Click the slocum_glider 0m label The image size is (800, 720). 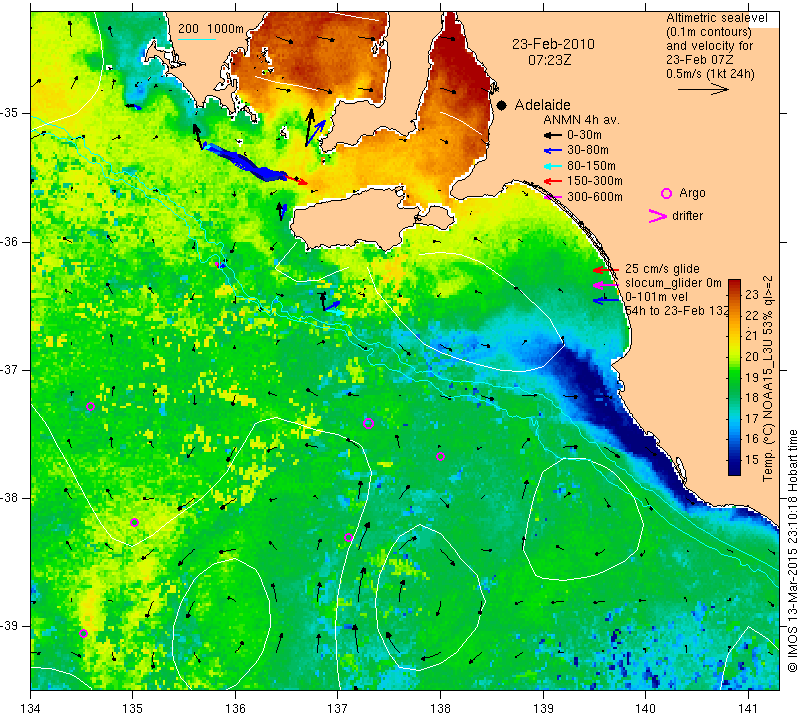coord(673,283)
